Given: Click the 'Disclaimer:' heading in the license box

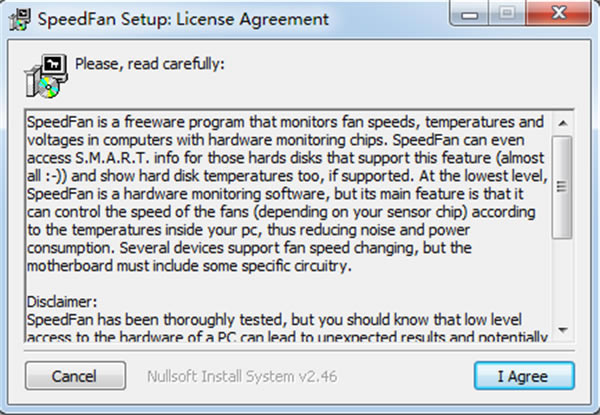Looking at the screenshot, I should [62, 302].
